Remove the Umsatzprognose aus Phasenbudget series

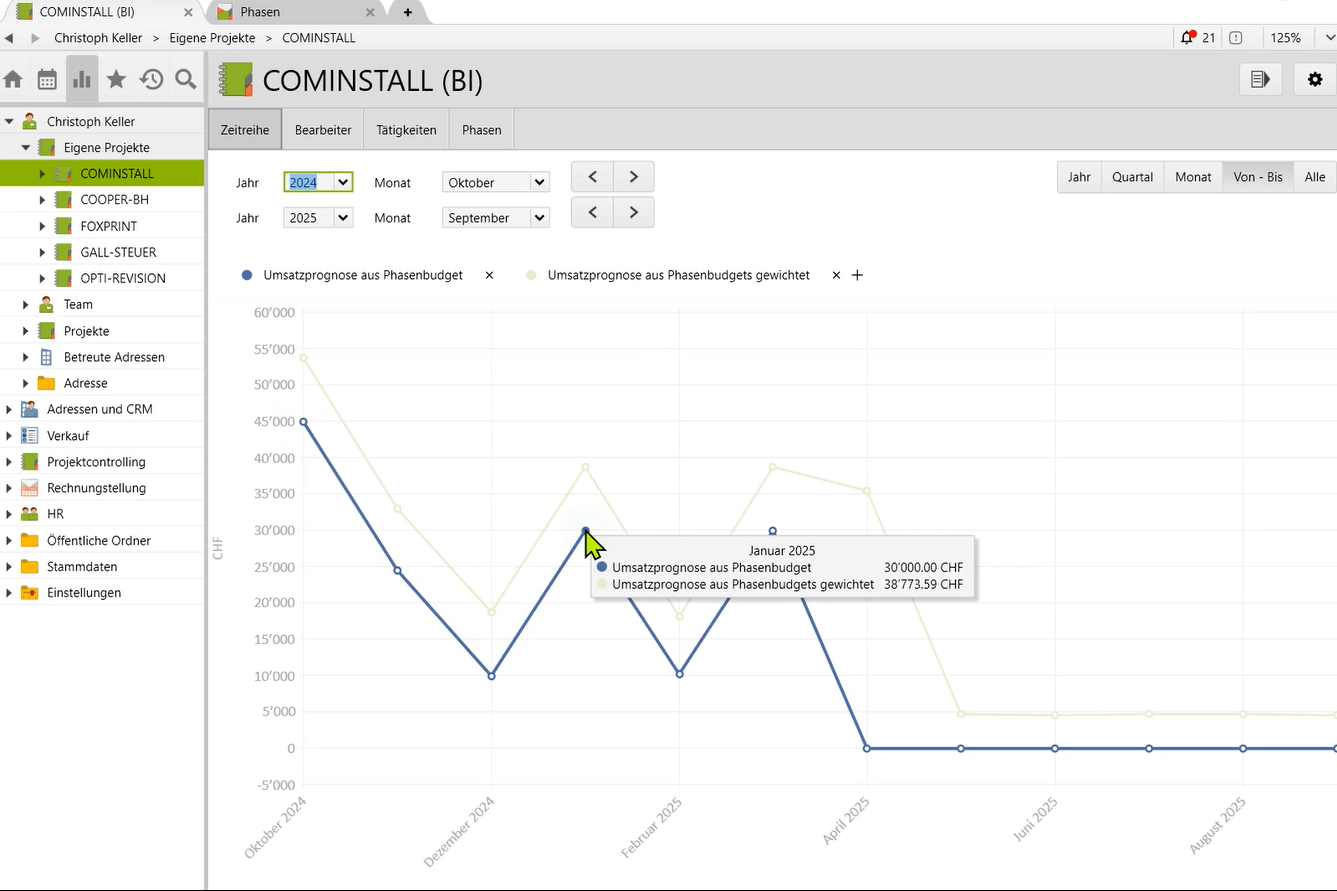(489, 275)
